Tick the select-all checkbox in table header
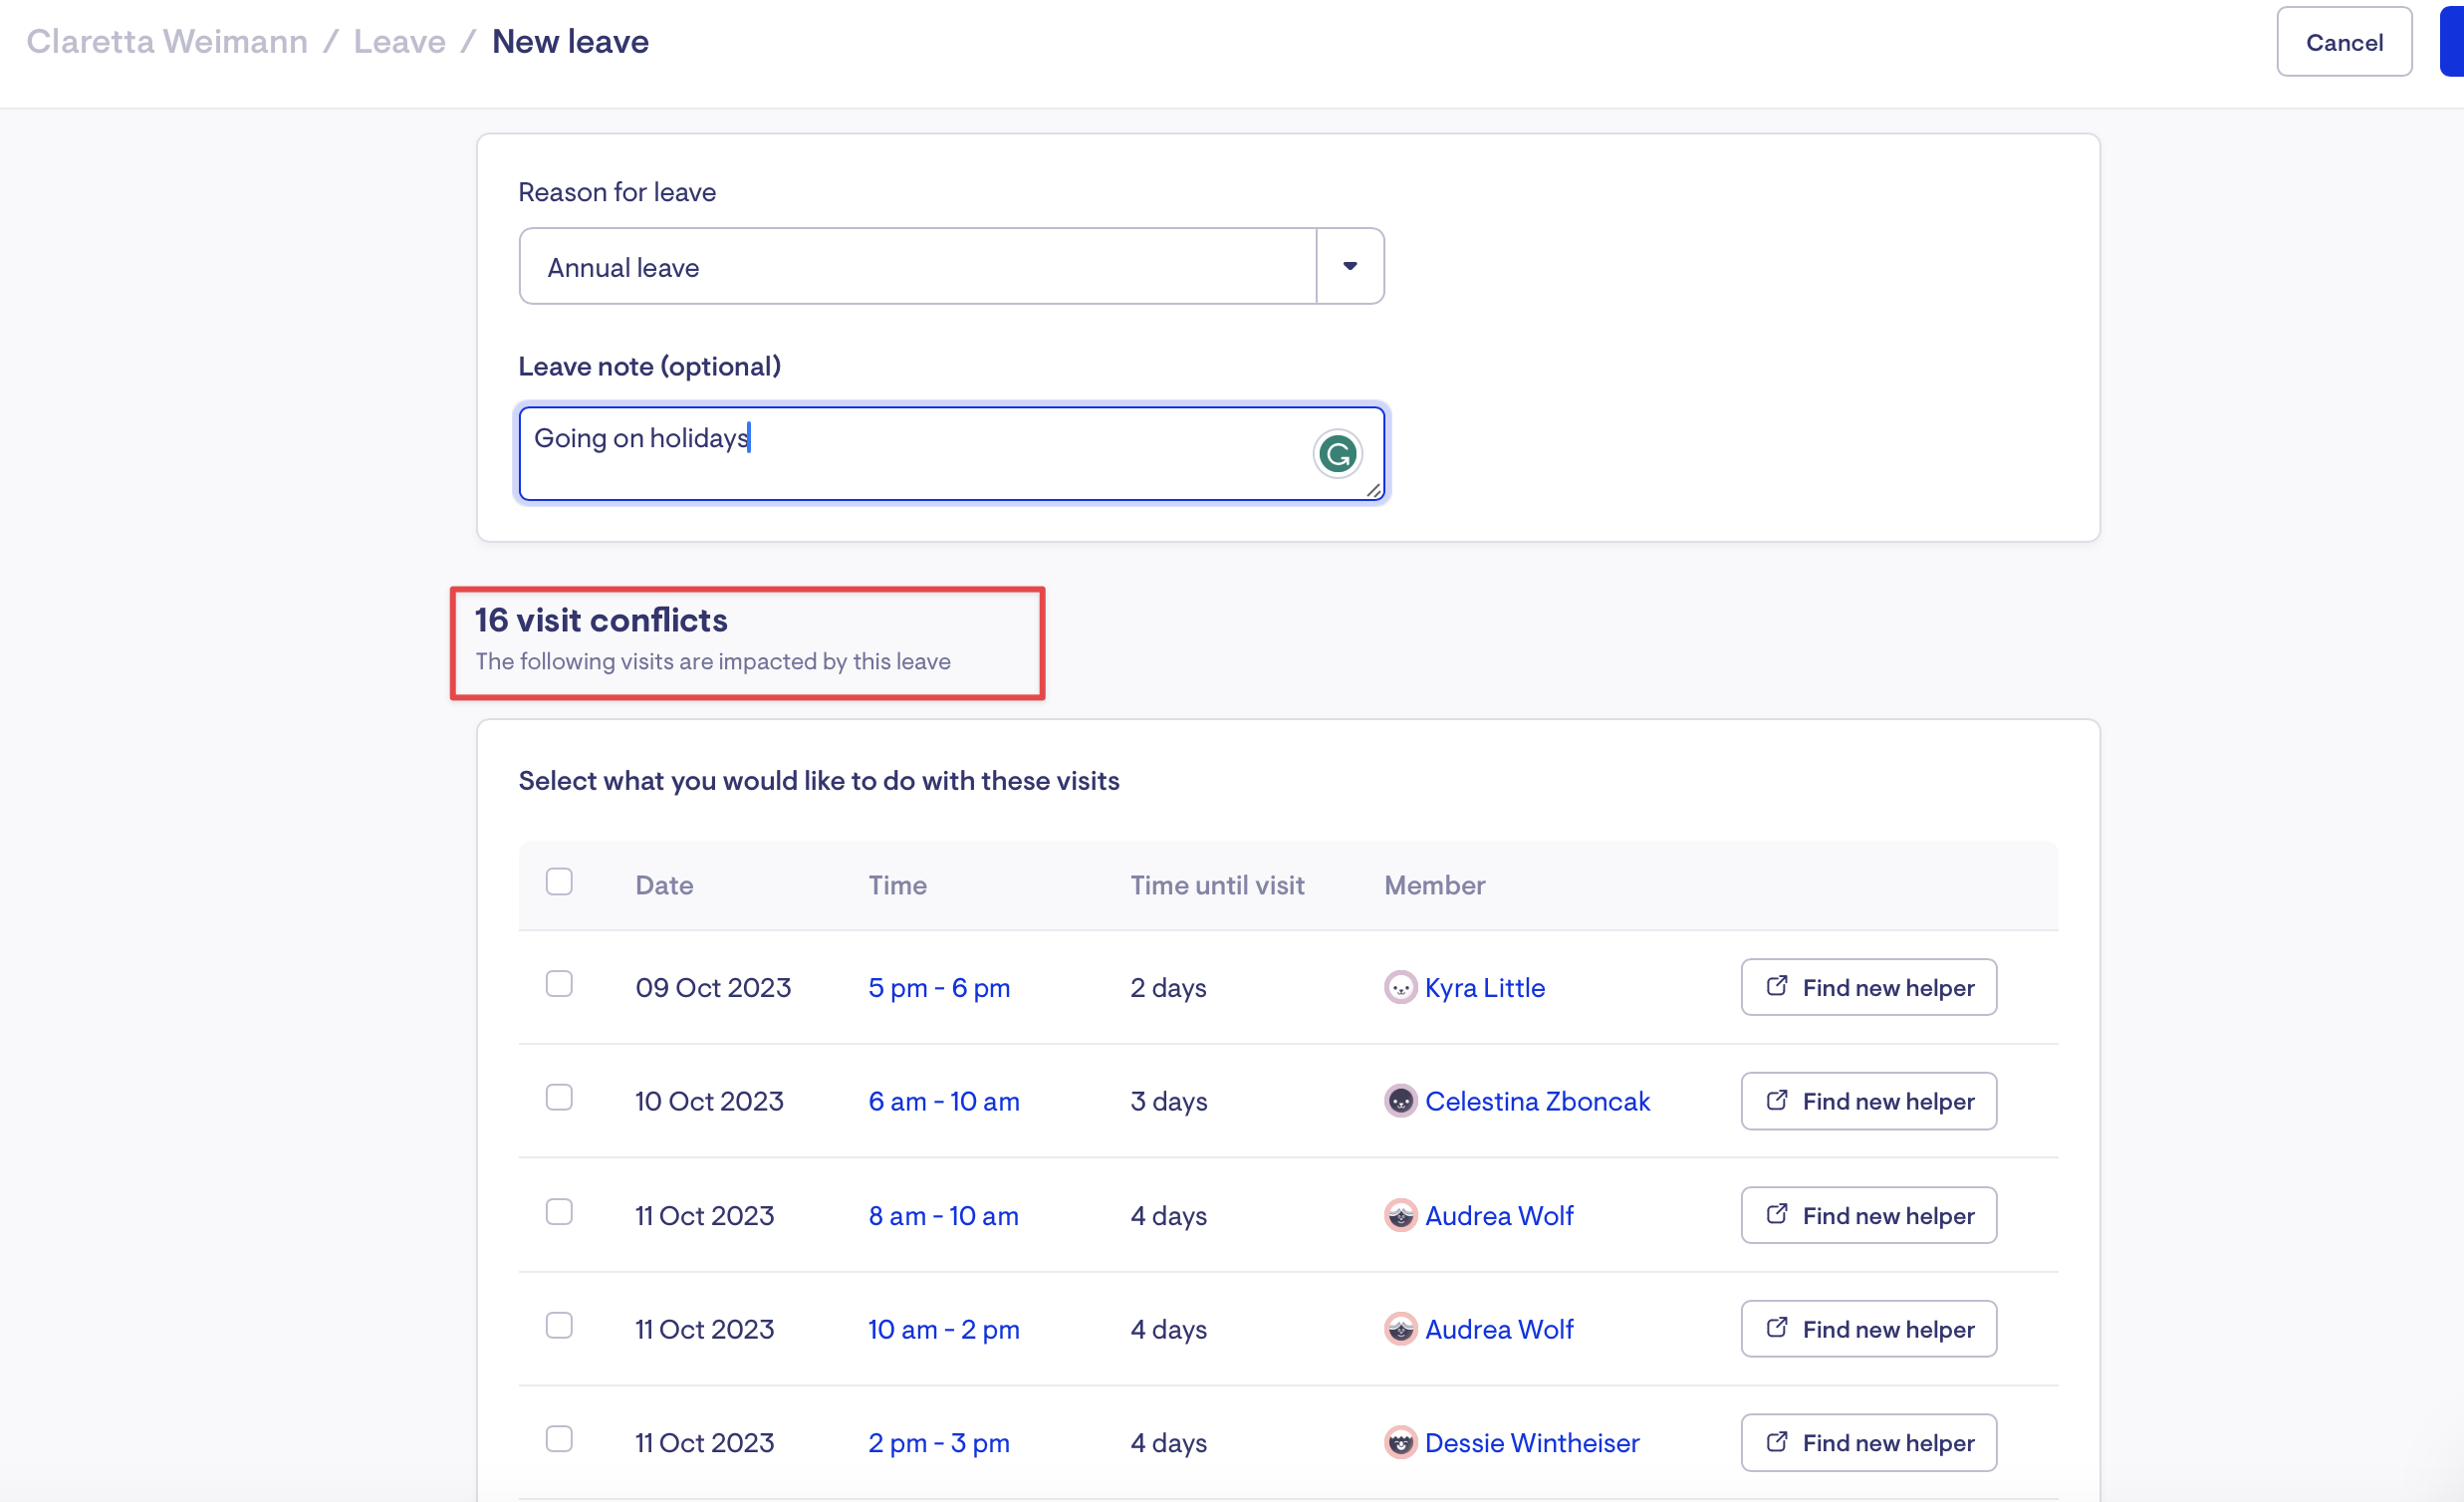This screenshot has width=2464, height=1502. [x=559, y=882]
